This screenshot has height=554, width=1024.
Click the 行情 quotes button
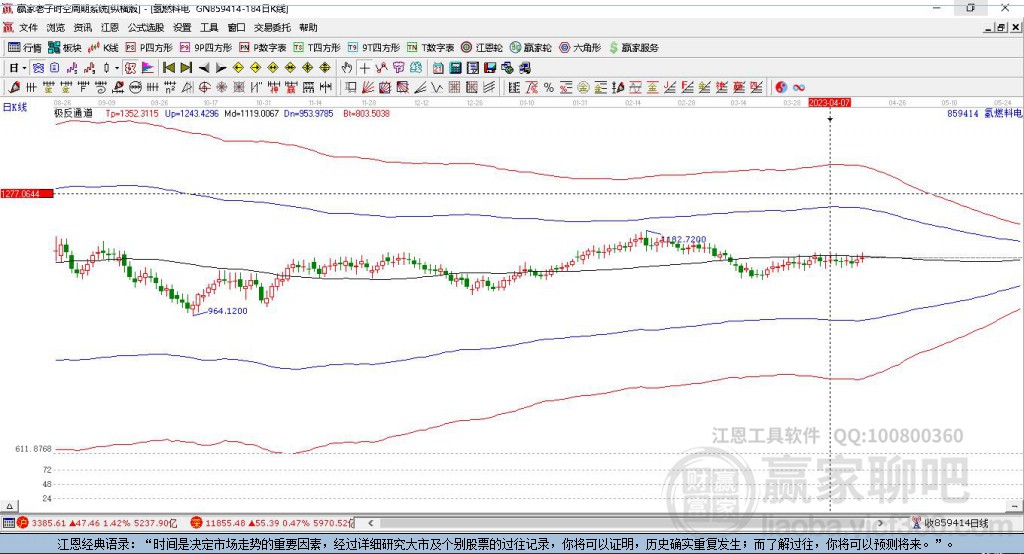[25, 48]
